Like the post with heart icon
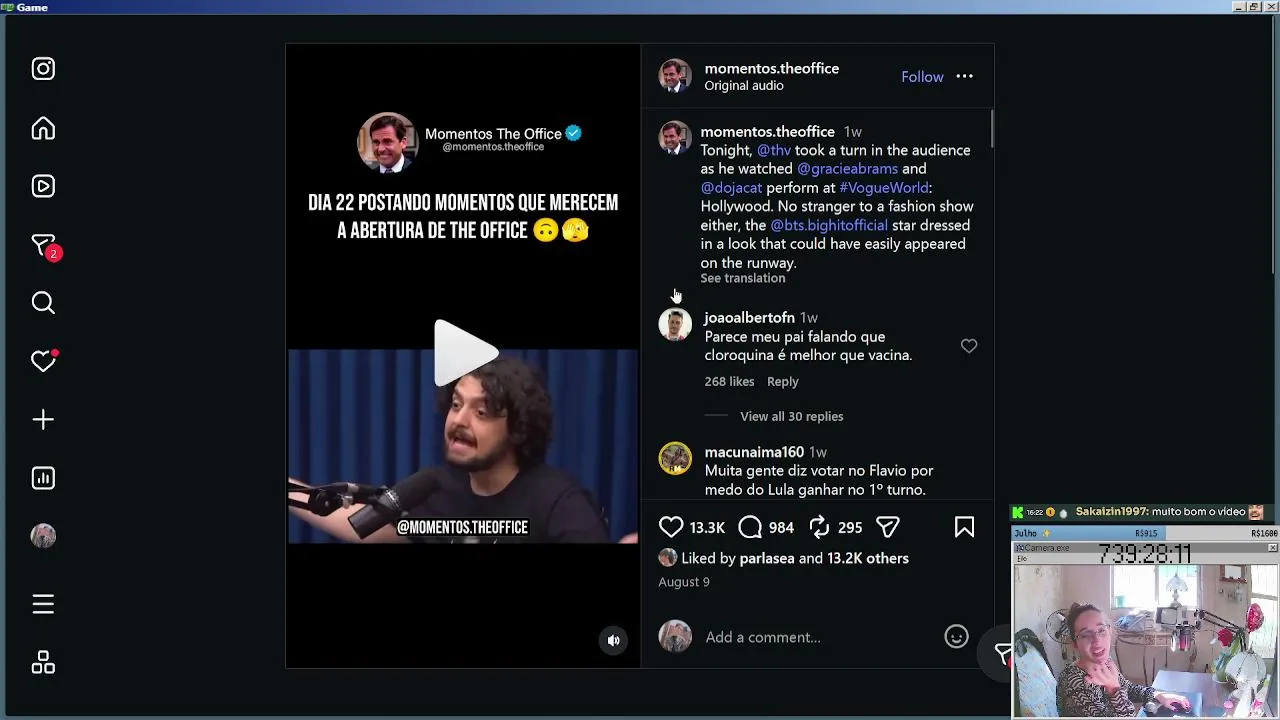Screen dimensions: 1280x720 (x=671, y=527)
